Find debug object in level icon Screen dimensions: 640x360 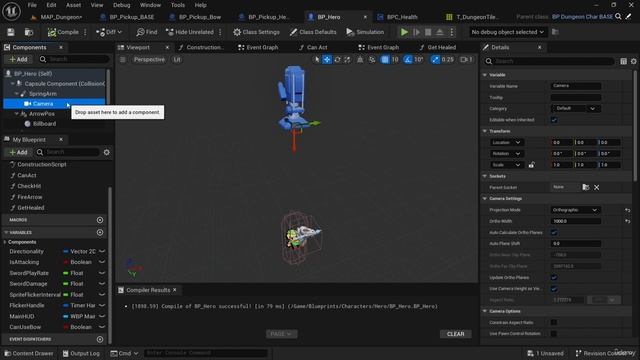tap(555, 32)
